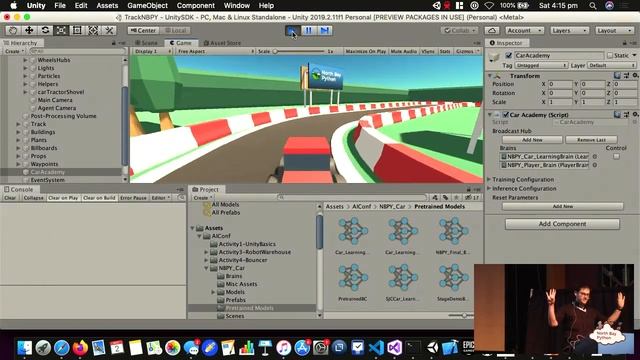Viewport: 640px width, 360px height.
Task: Select the custom editor tools icon
Action: click(x=109, y=31)
